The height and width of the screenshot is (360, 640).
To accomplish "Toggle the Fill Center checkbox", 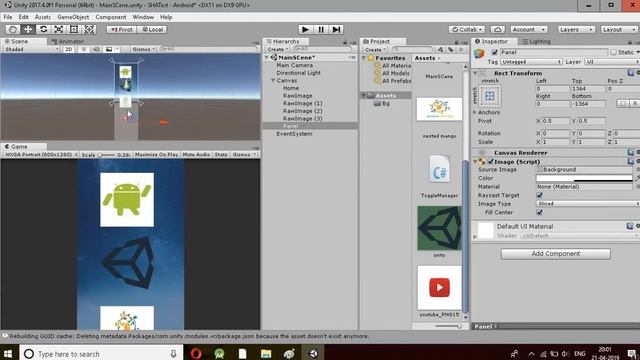I will click(539, 212).
